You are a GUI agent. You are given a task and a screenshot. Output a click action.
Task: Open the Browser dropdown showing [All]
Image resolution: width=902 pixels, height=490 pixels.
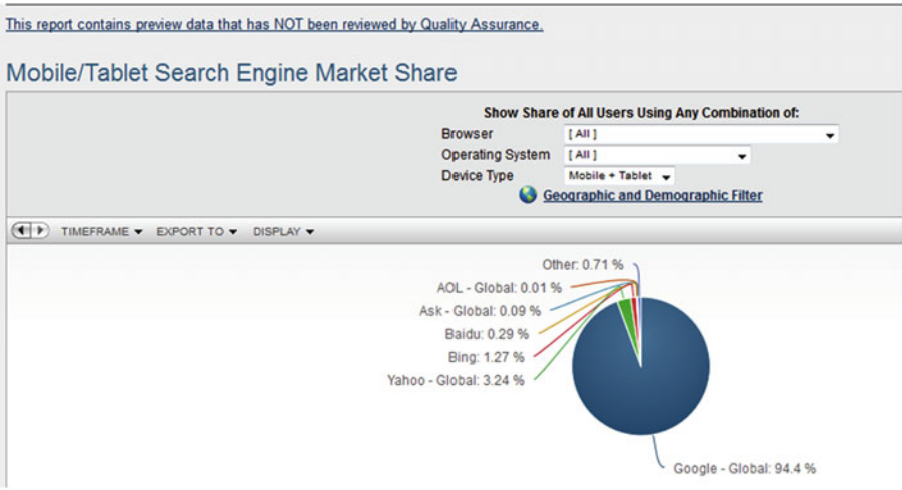(x=701, y=134)
